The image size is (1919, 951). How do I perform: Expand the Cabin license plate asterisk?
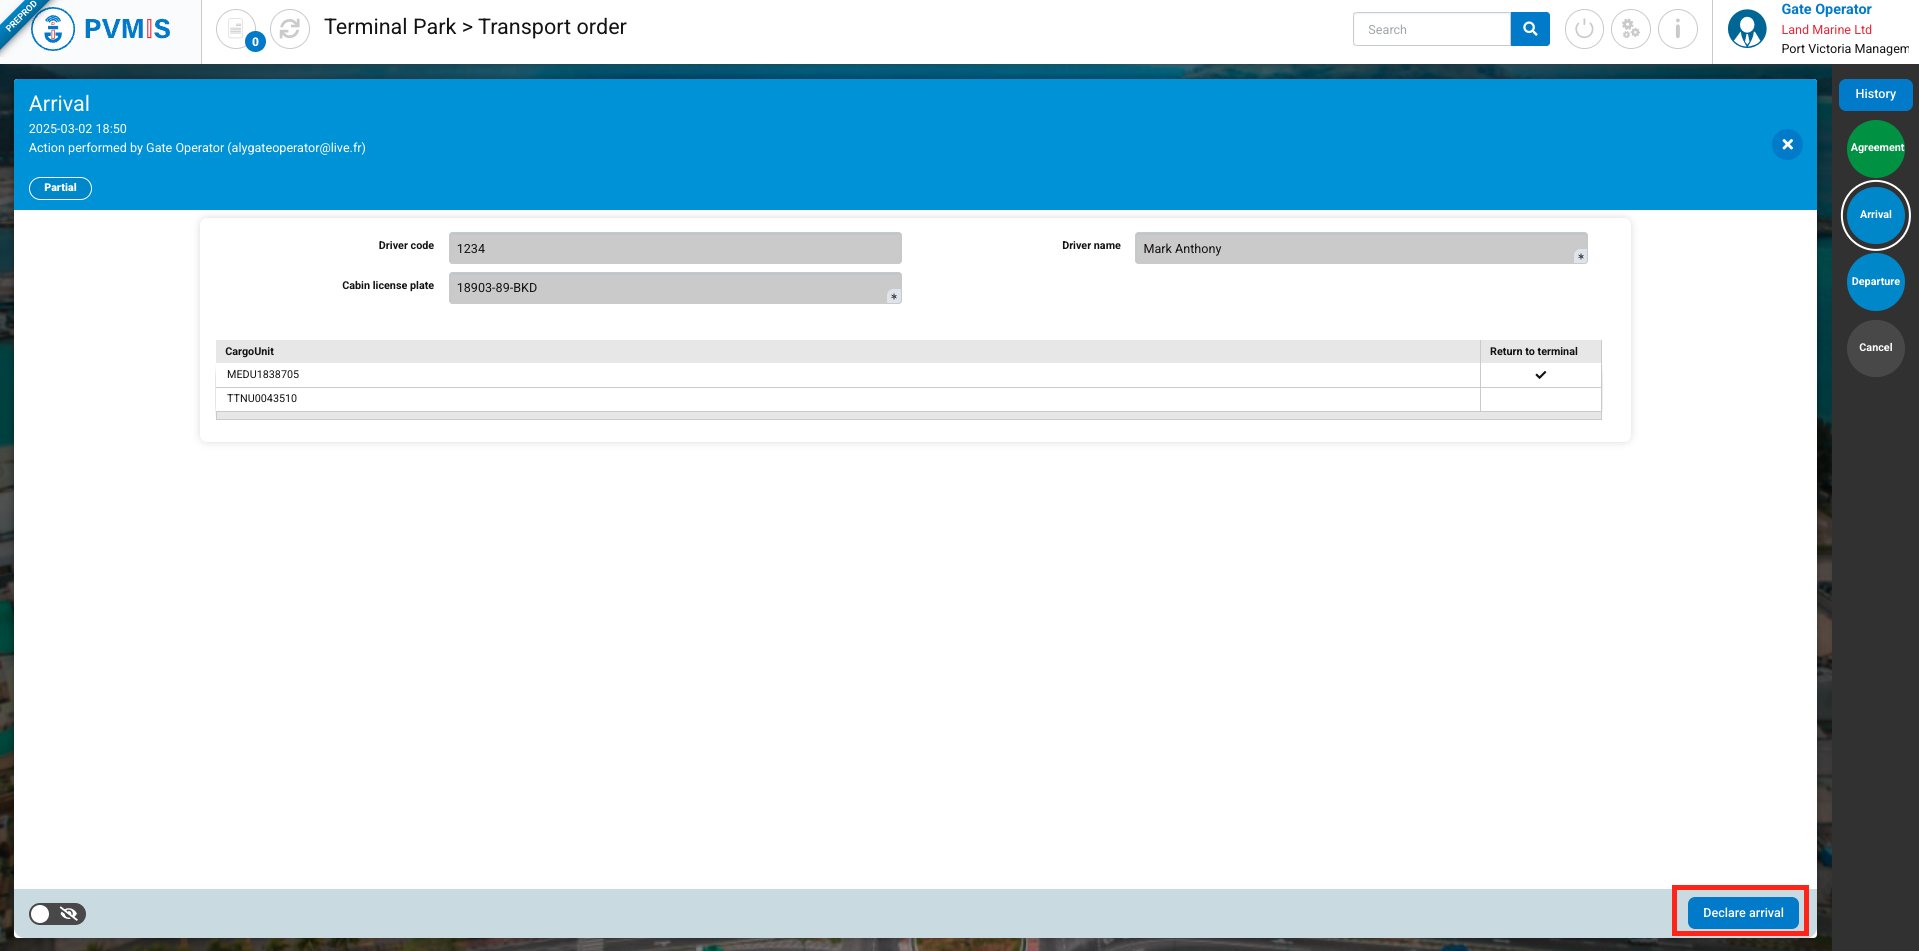(x=894, y=296)
